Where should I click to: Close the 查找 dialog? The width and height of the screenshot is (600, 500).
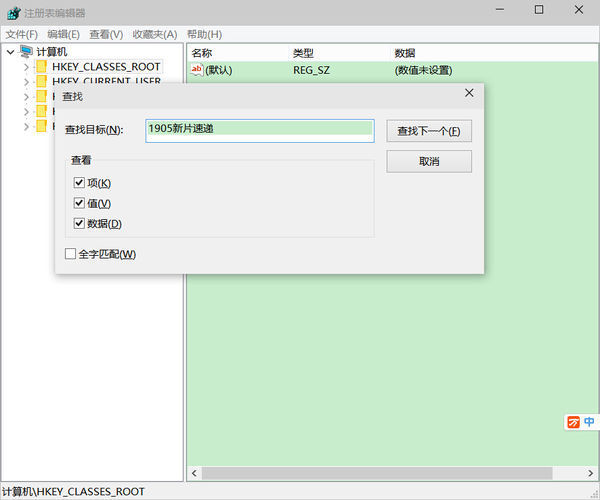[x=469, y=93]
